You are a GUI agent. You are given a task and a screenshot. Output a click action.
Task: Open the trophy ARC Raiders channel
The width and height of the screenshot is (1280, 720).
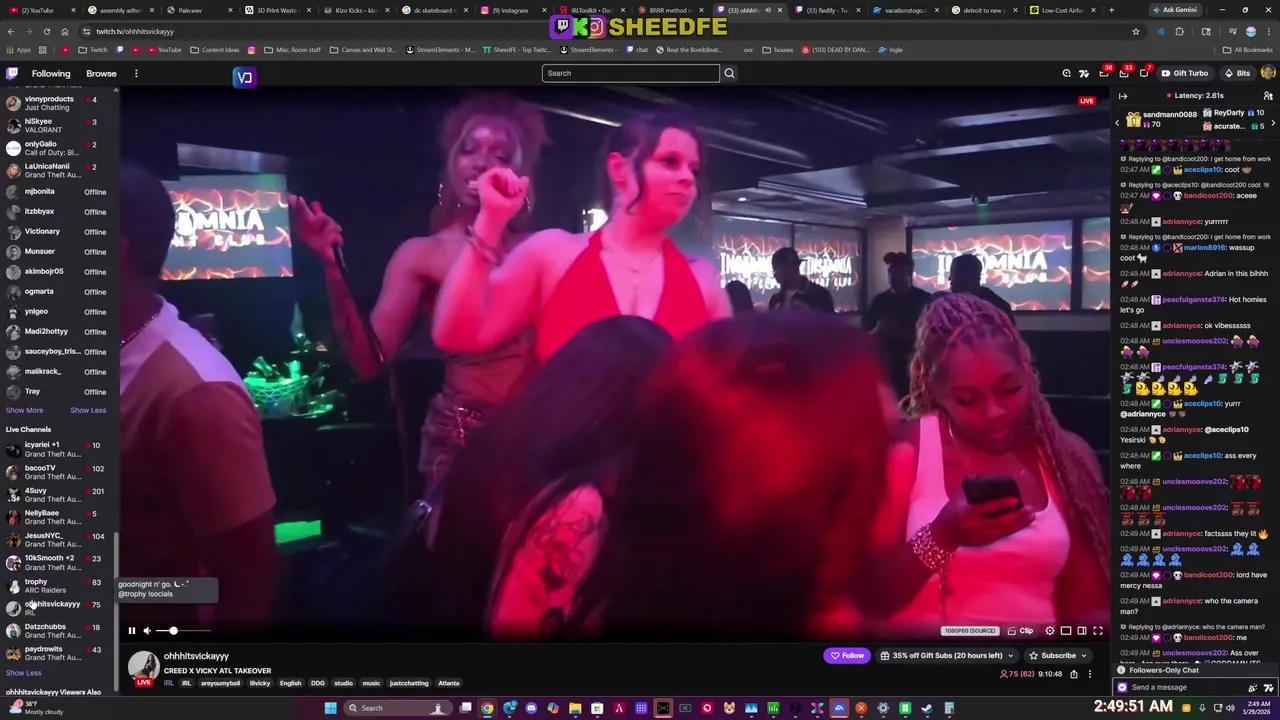[x=60, y=585]
